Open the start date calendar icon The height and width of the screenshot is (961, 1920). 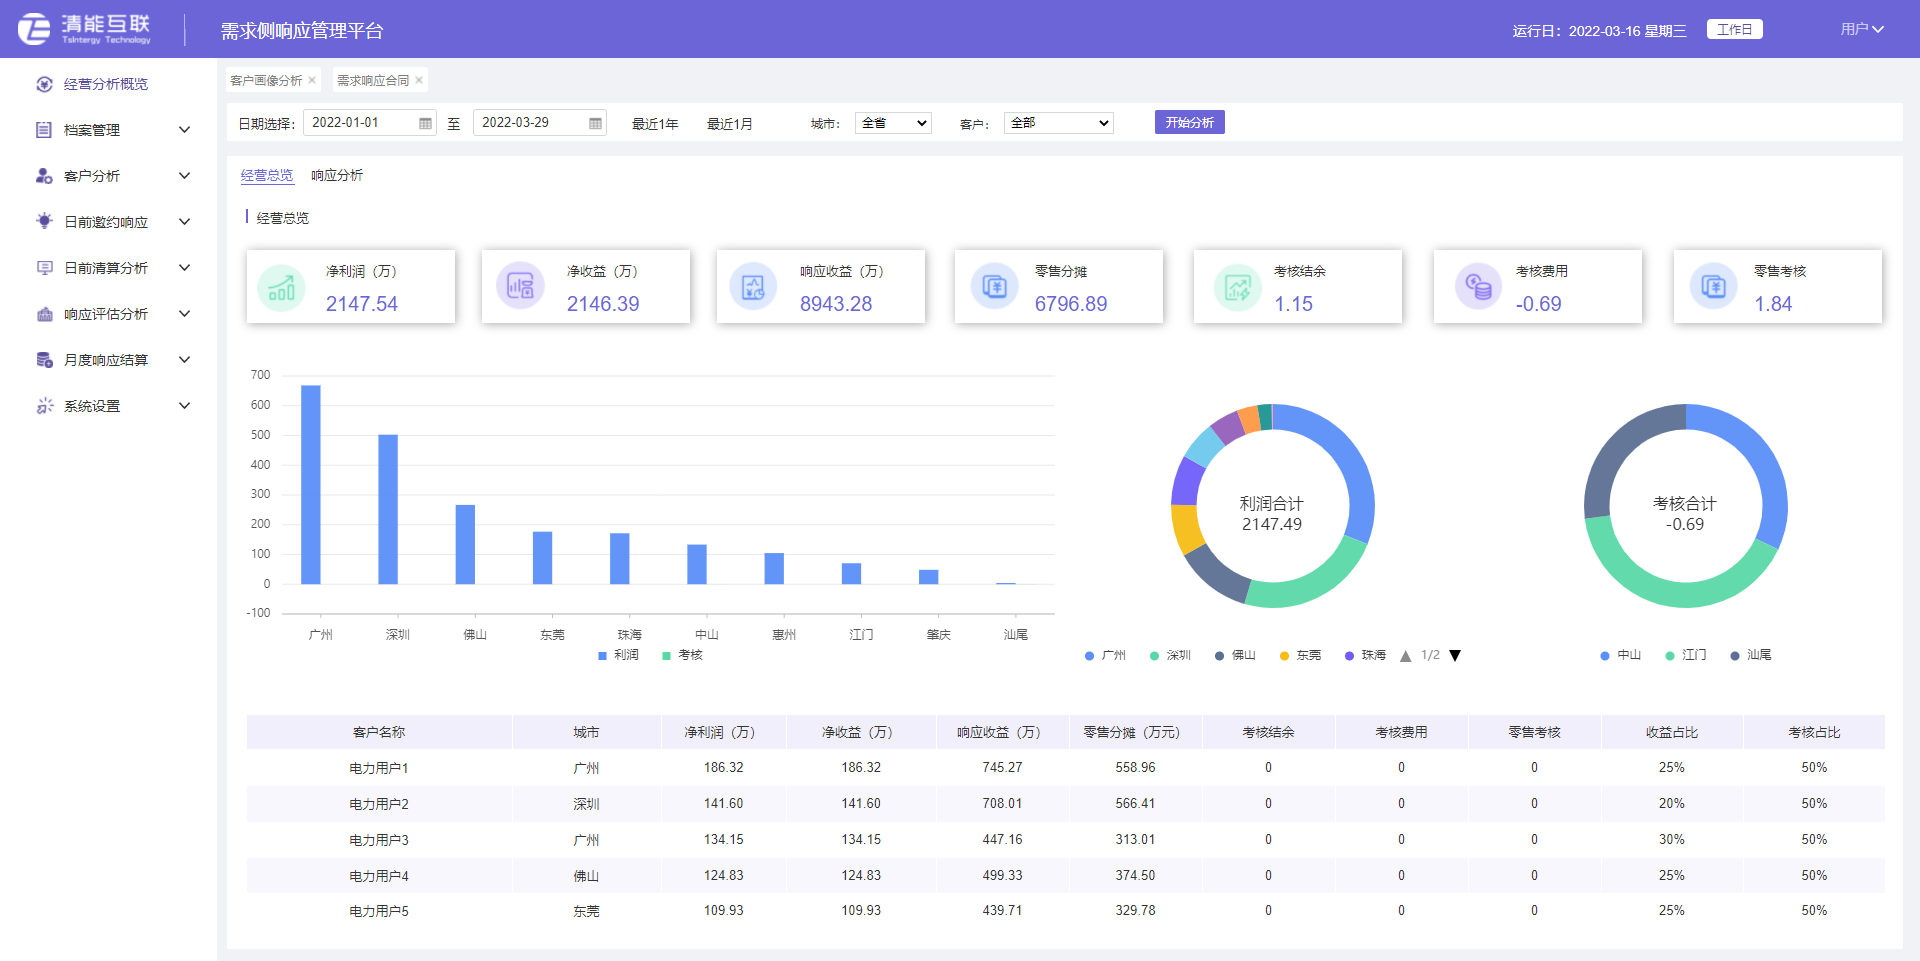coord(425,123)
